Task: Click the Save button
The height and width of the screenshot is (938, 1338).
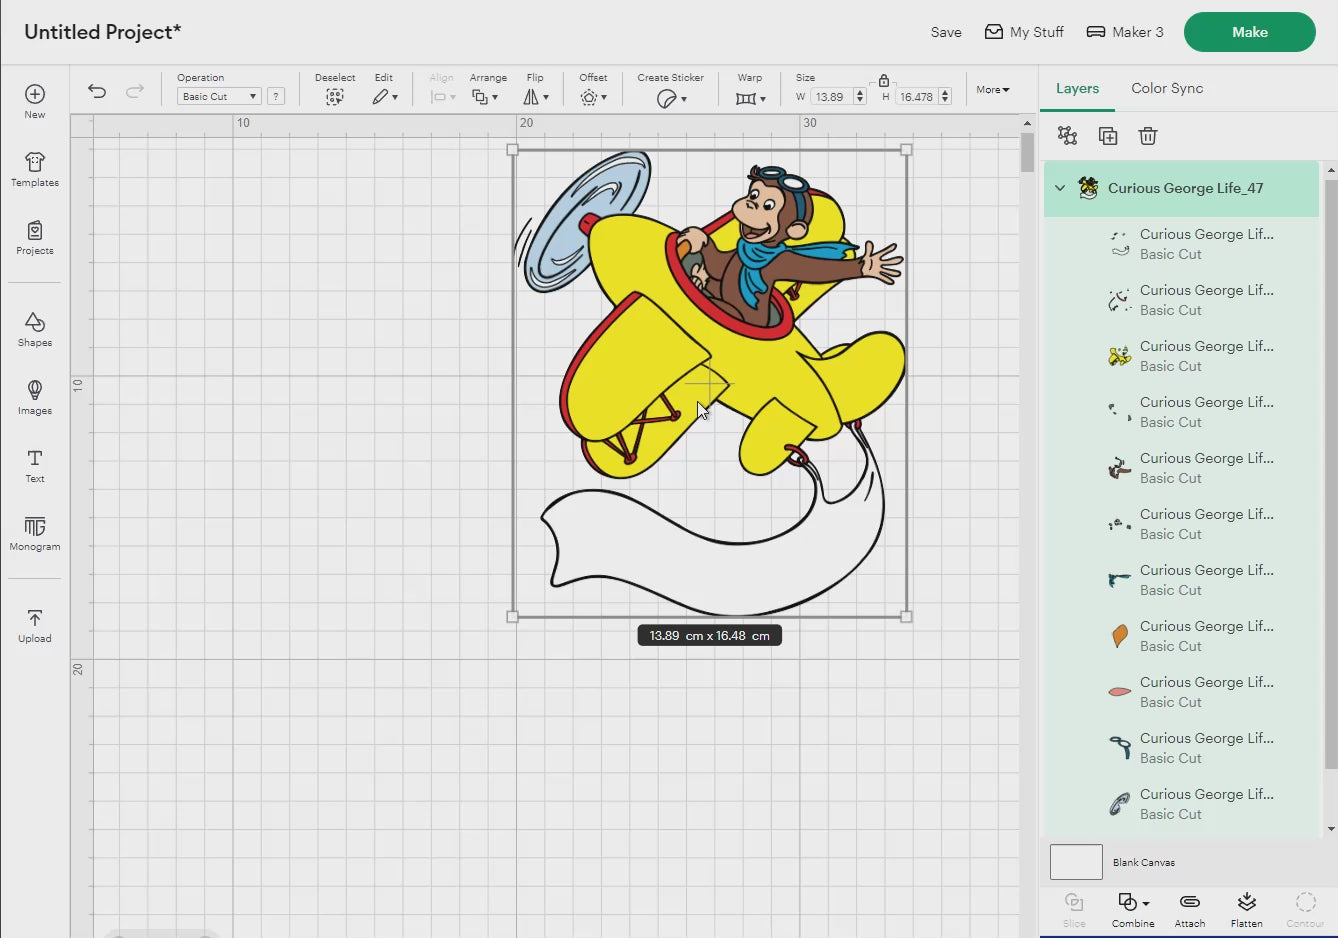Action: coord(946,32)
